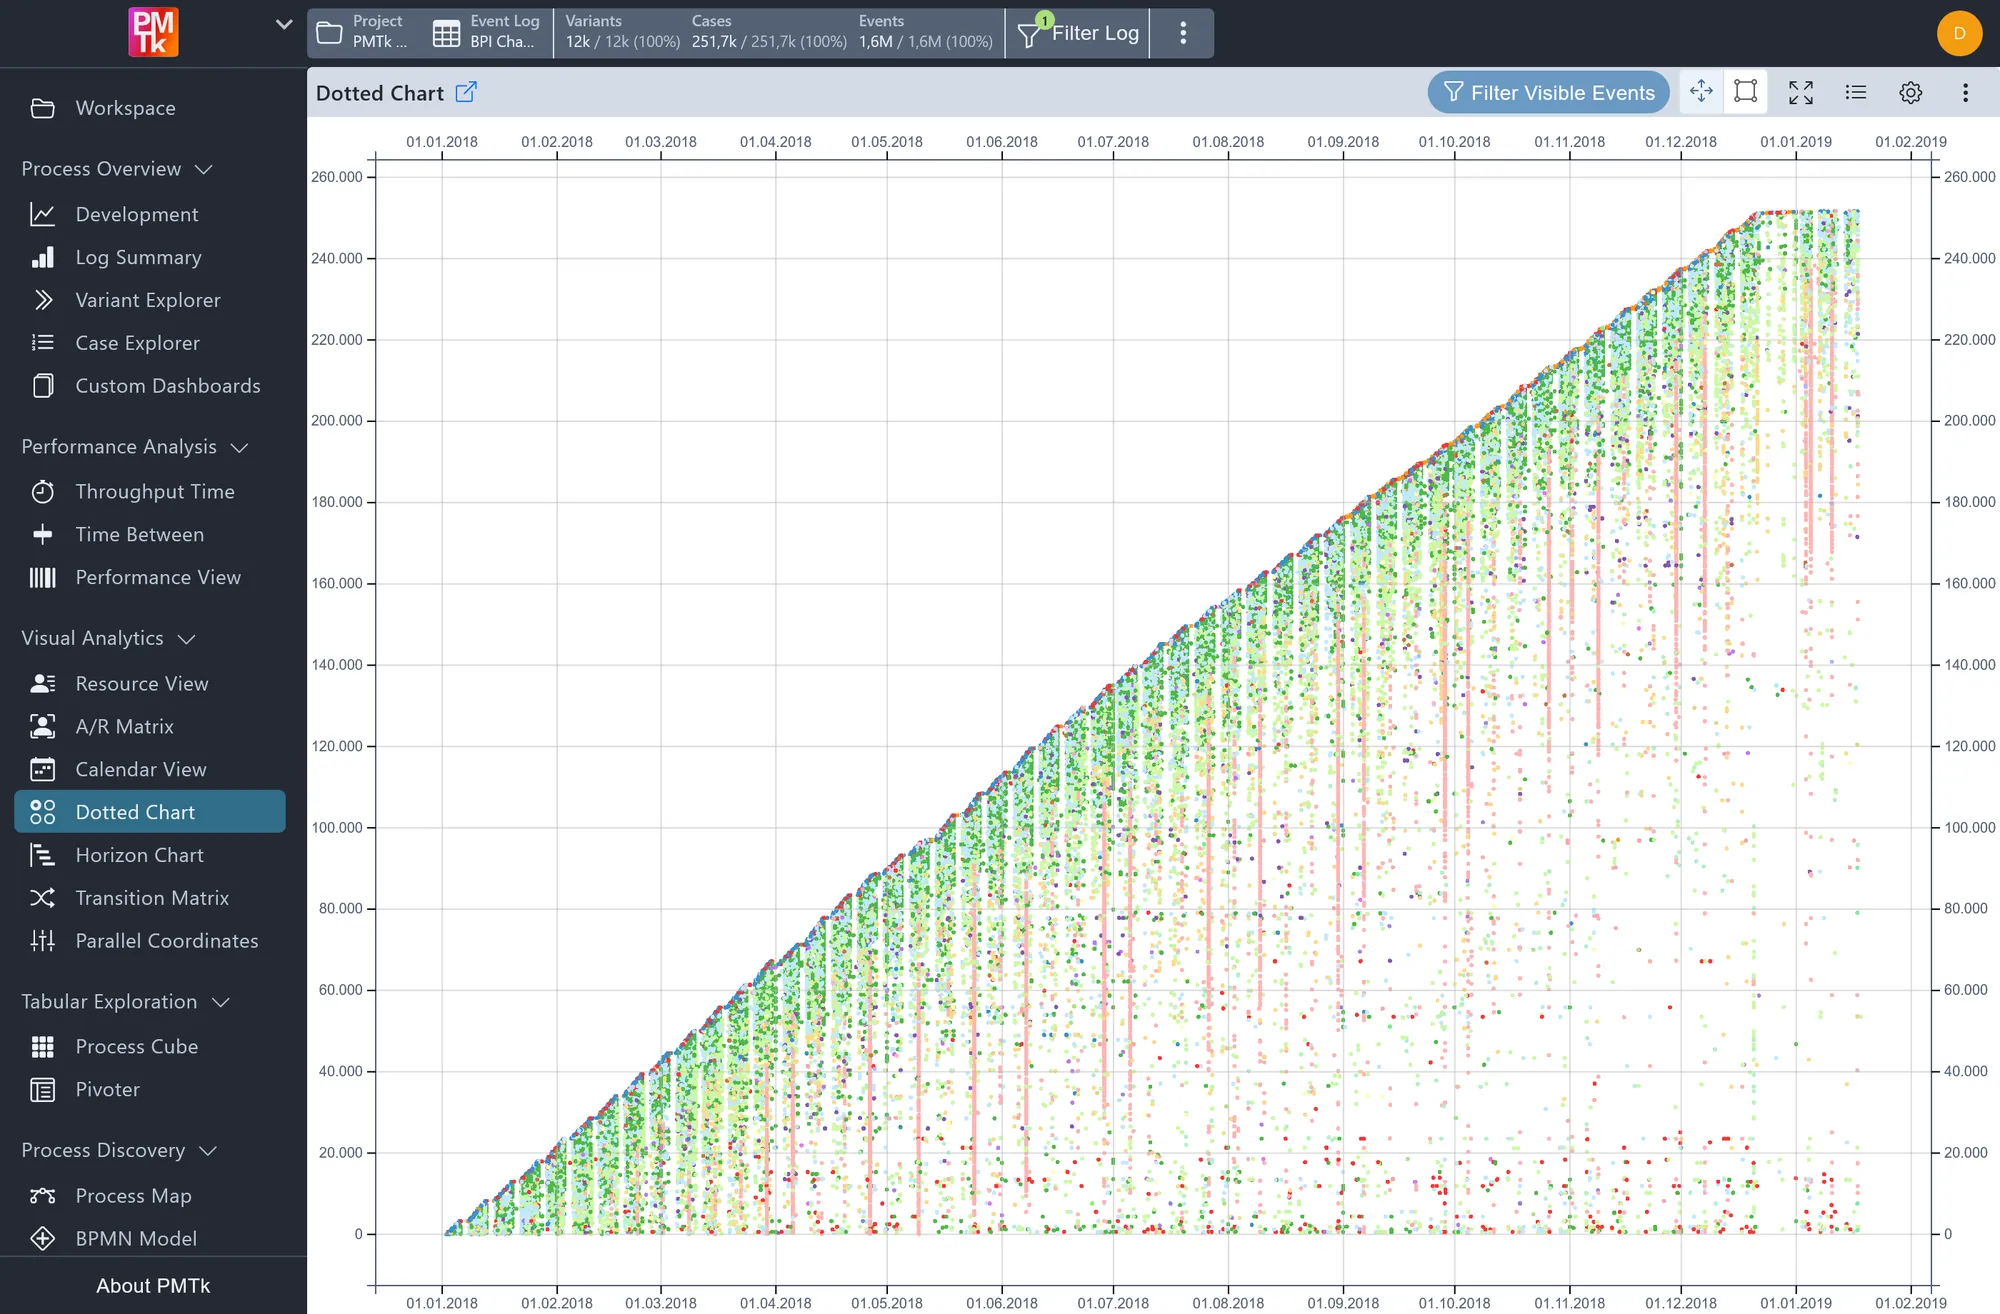Open chart settings gear icon
The height and width of the screenshot is (1314, 2000).
1910,92
